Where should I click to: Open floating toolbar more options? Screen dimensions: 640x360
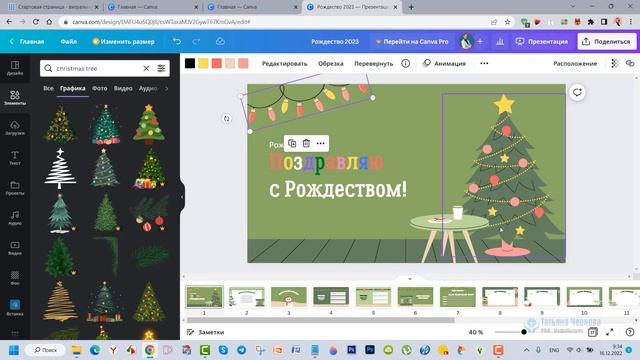tap(320, 143)
